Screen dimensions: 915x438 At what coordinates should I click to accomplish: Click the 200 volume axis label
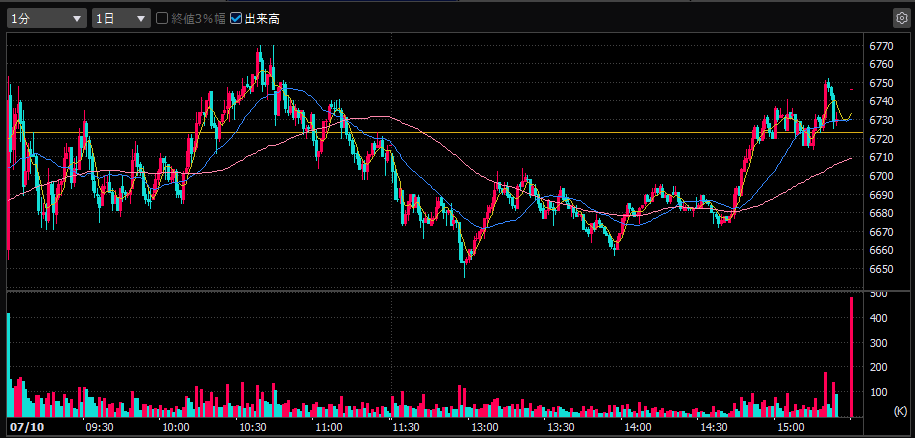tap(878, 367)
